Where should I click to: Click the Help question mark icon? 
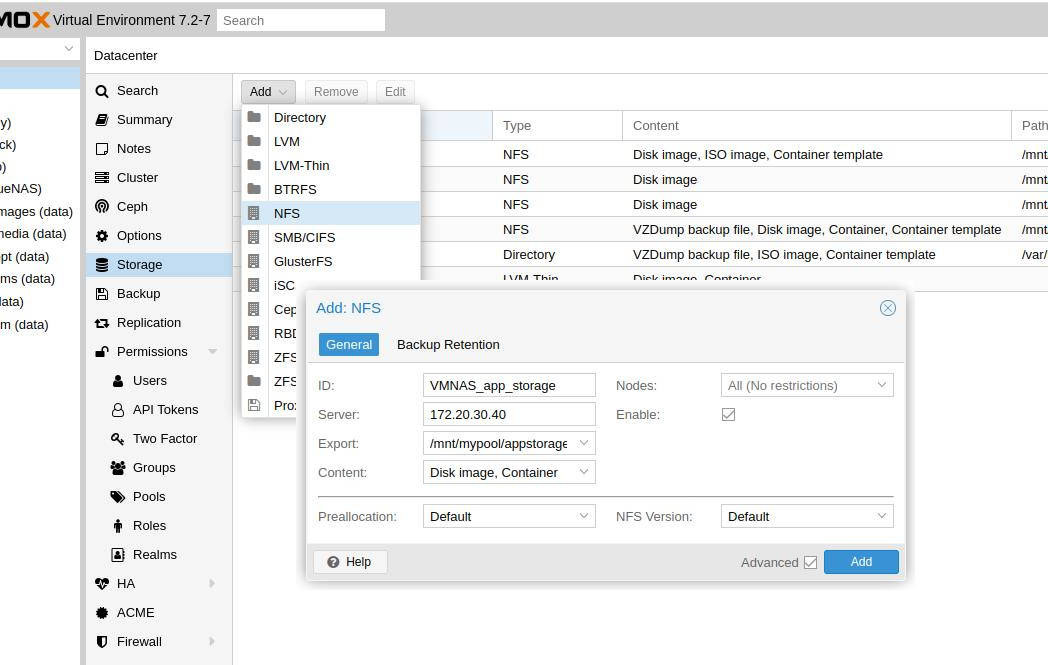tap(332, 561)
